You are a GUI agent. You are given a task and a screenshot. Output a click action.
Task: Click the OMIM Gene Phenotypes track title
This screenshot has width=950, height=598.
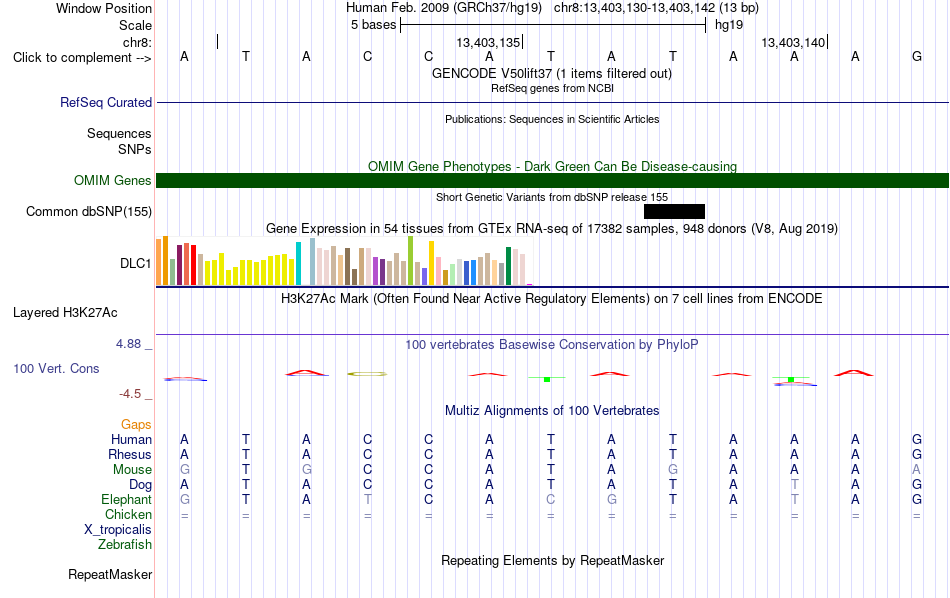click(552, 166)
